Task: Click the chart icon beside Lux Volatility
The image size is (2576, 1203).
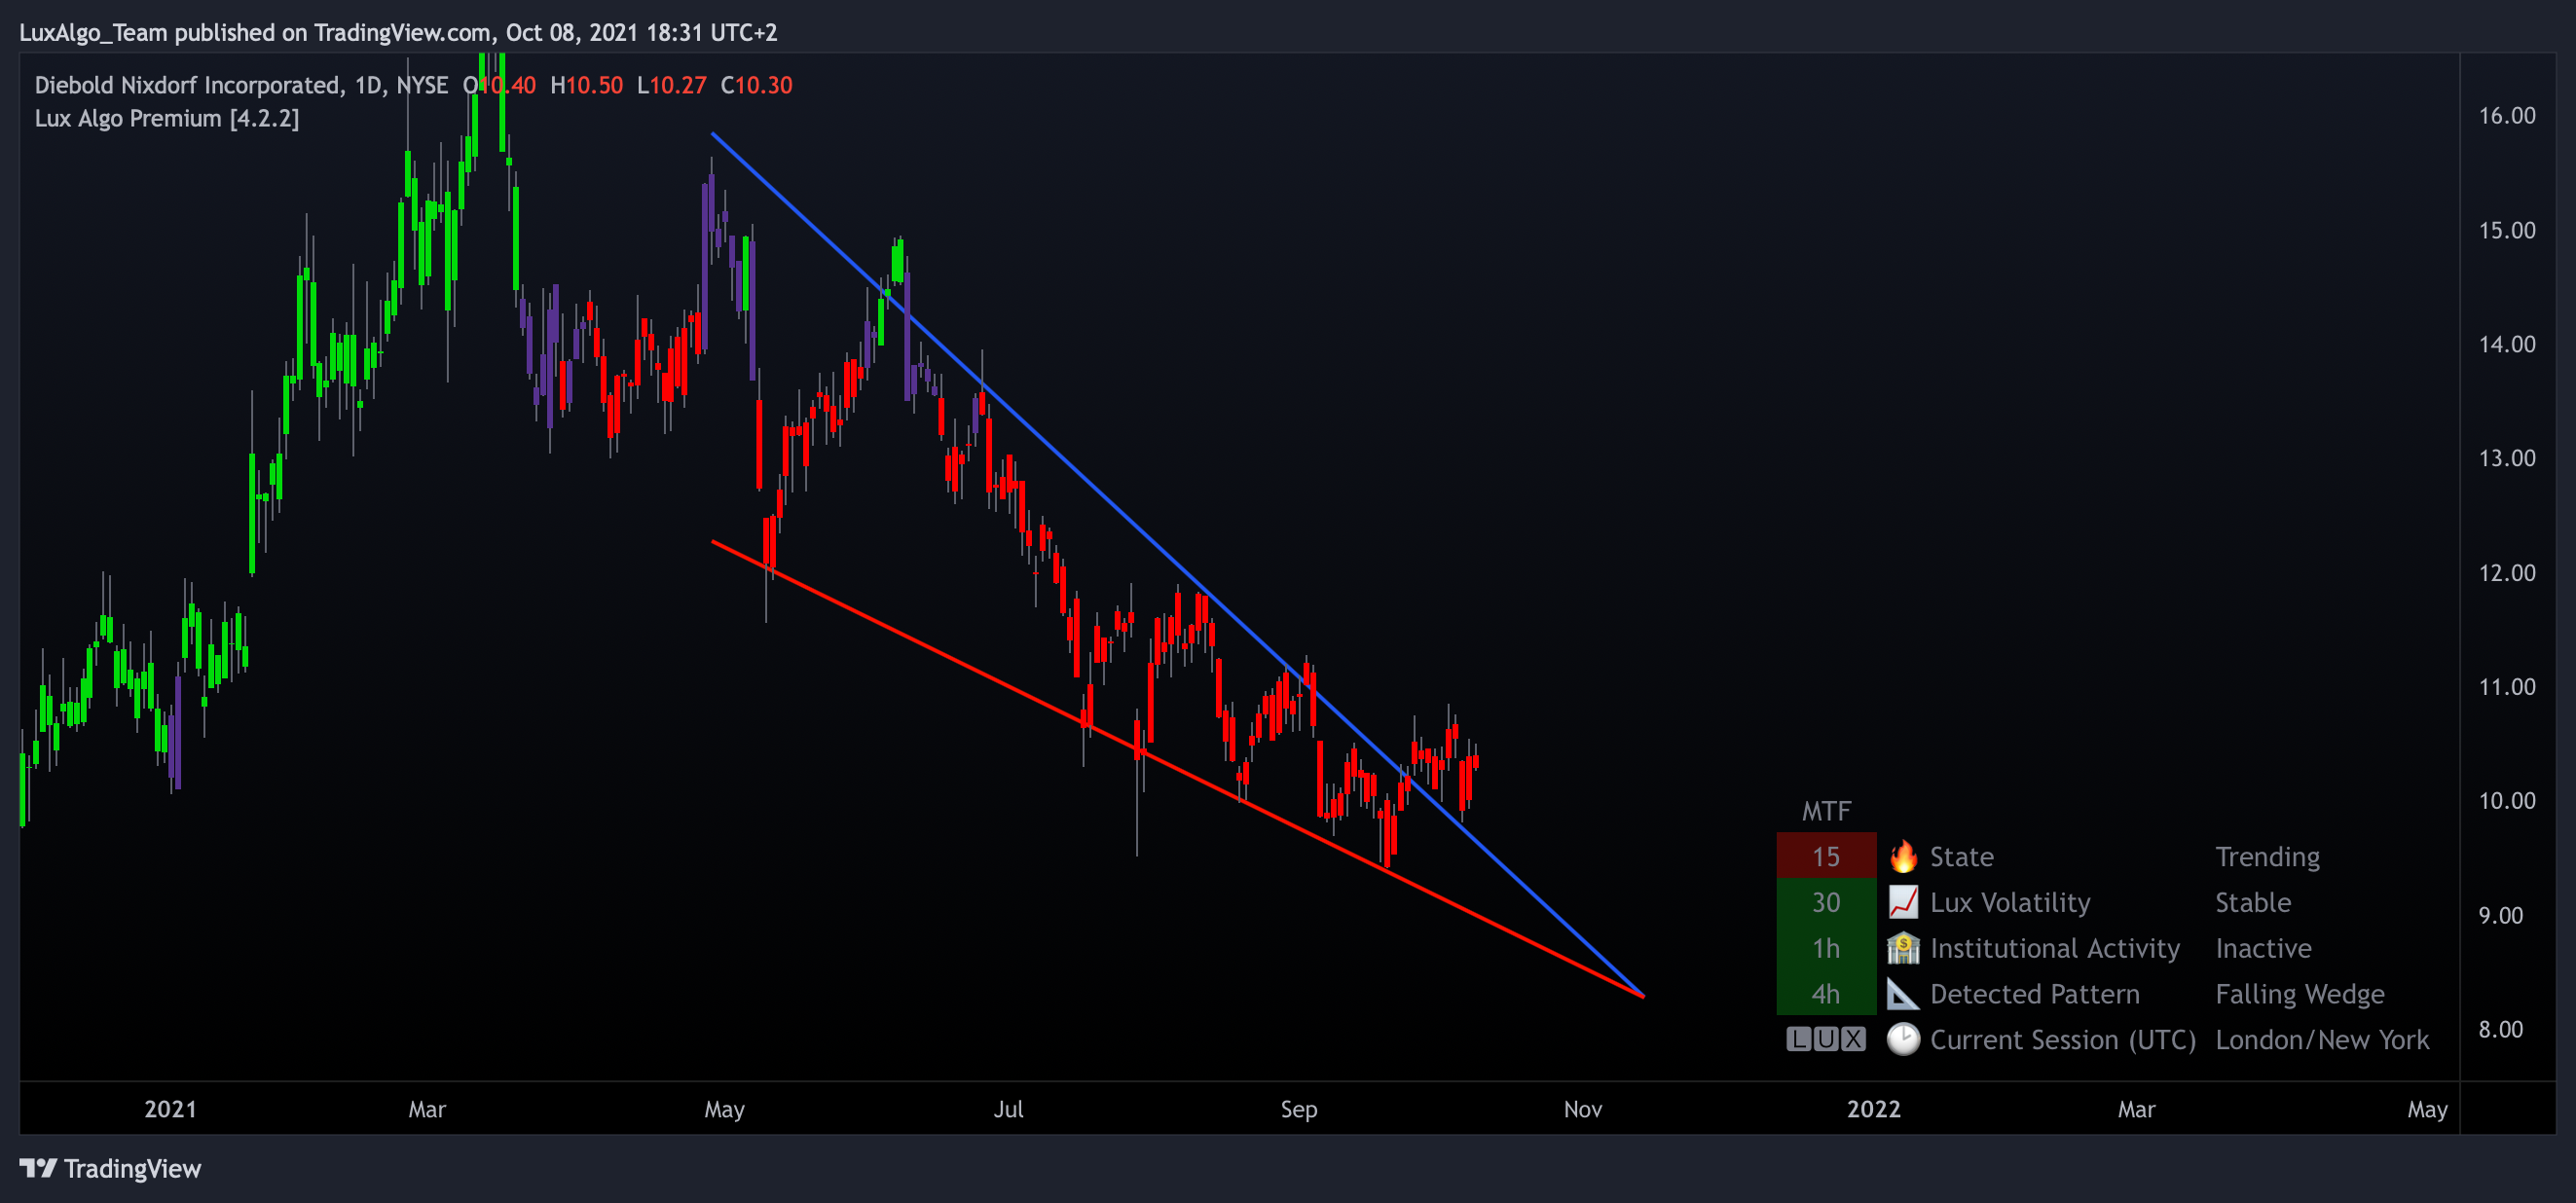Action: (1902, 903)
